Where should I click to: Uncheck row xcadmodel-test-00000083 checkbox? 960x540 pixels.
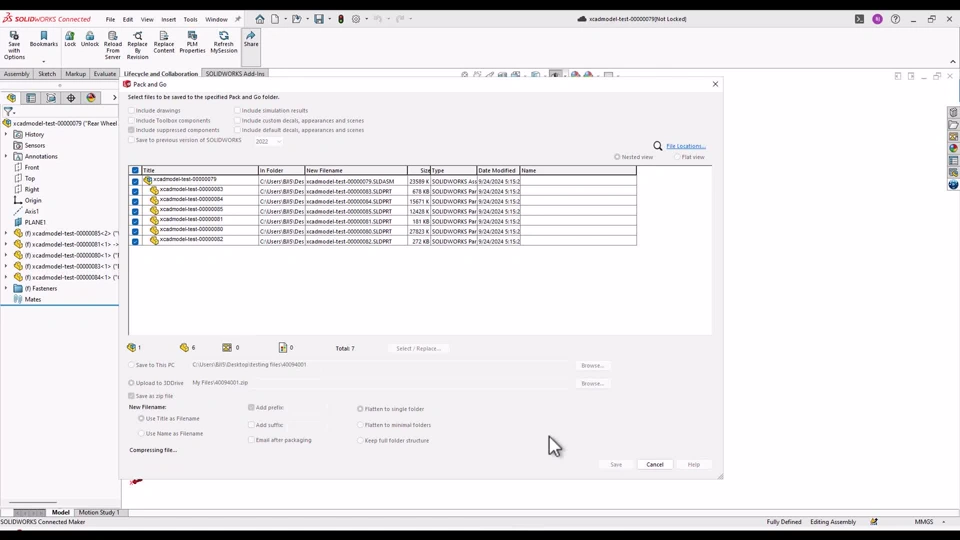point(135,191)
